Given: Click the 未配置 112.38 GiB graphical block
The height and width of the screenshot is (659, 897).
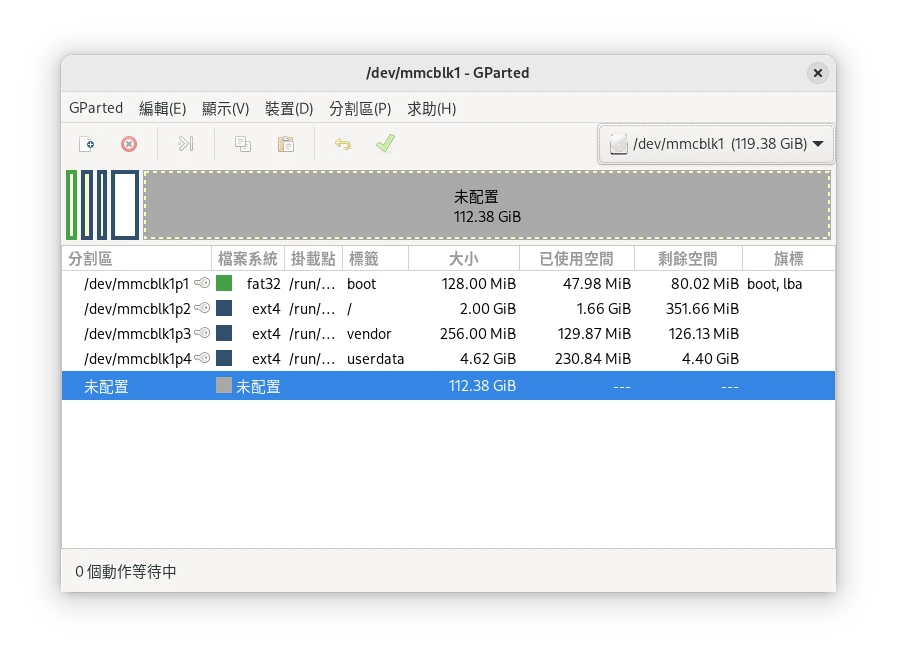Looking at the screenshot, I should [487, 205].
